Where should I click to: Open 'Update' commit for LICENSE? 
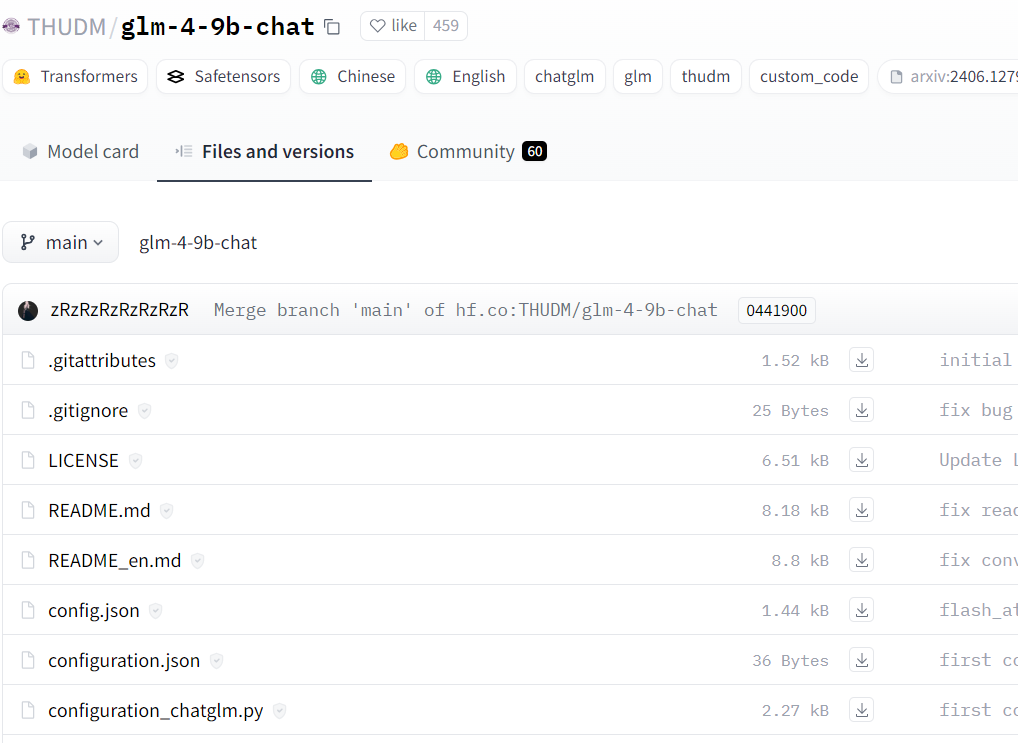[x=978, y=460]
